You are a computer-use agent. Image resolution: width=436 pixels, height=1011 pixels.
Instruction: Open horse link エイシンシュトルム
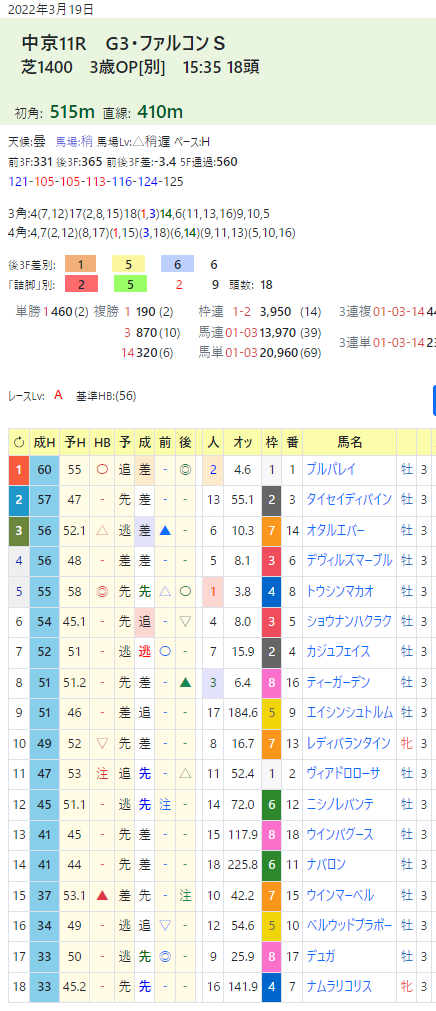click(x=349, y=712)
